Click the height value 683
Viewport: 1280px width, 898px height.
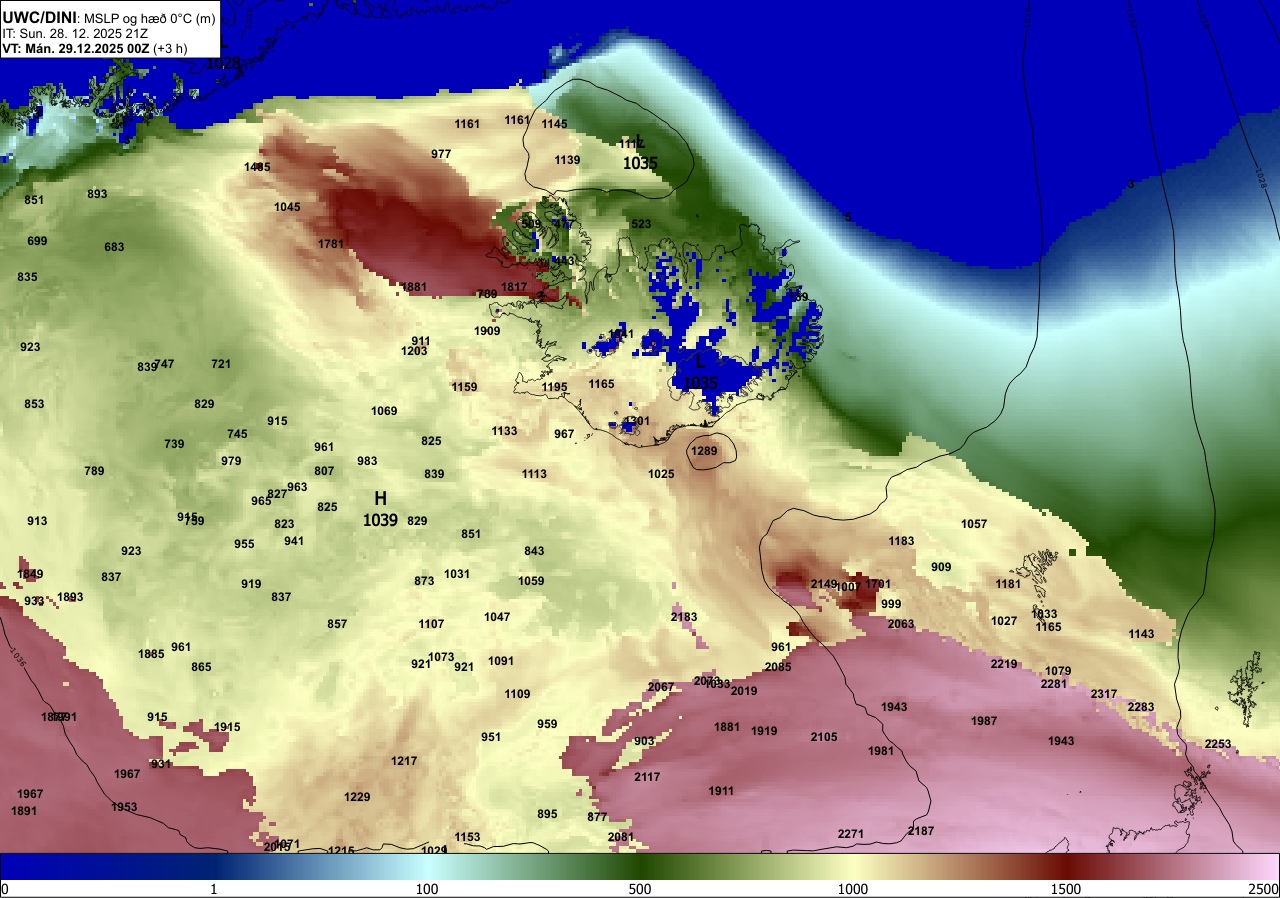tap(114, 247)
